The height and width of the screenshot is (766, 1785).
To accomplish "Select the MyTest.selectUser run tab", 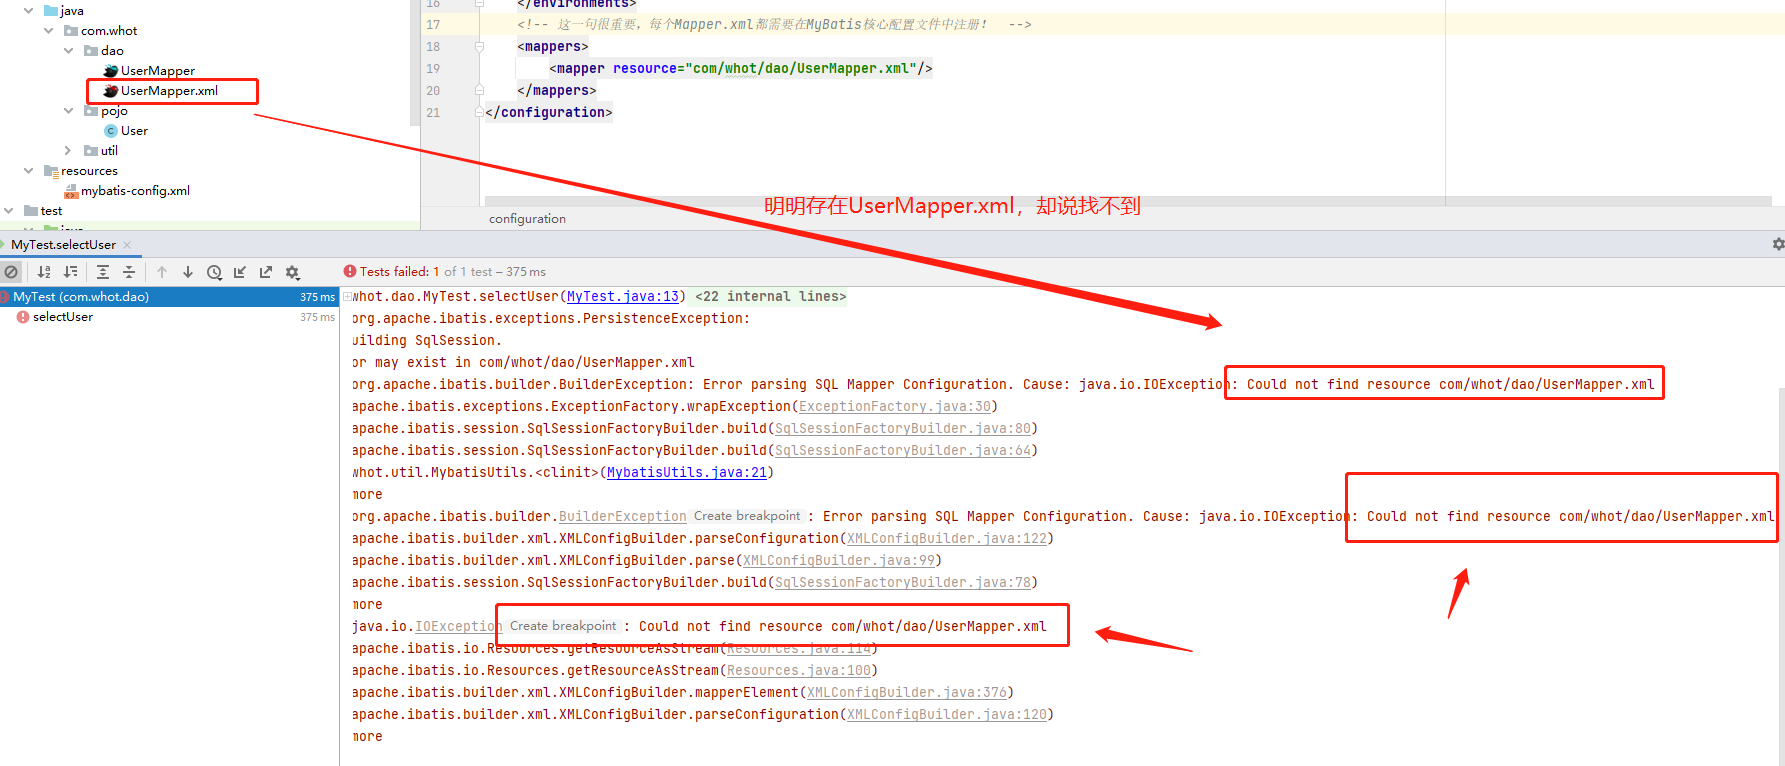I will pos(64,245).
